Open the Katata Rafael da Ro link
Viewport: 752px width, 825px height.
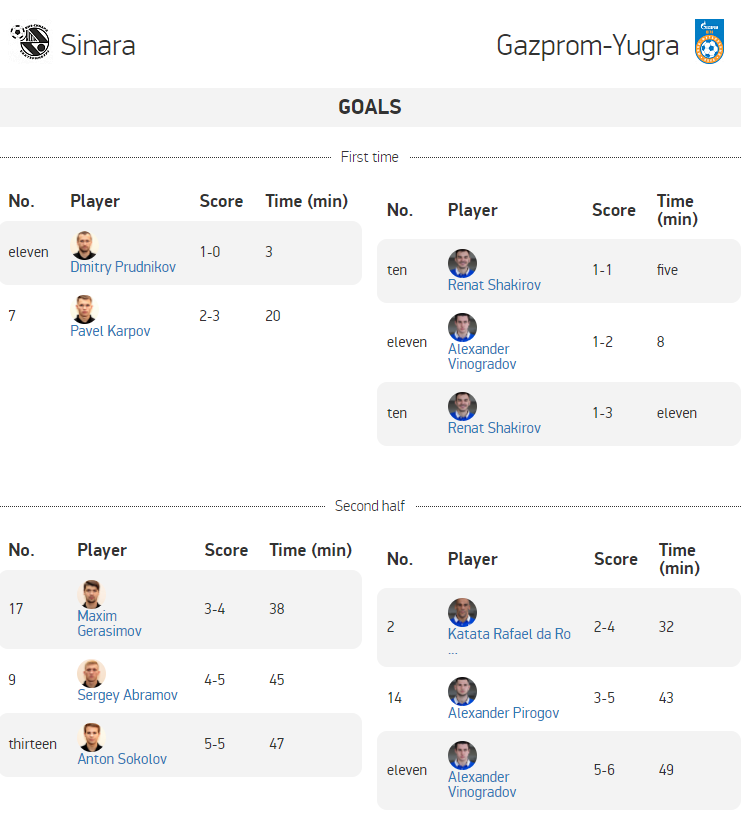(x=509, y=634)
